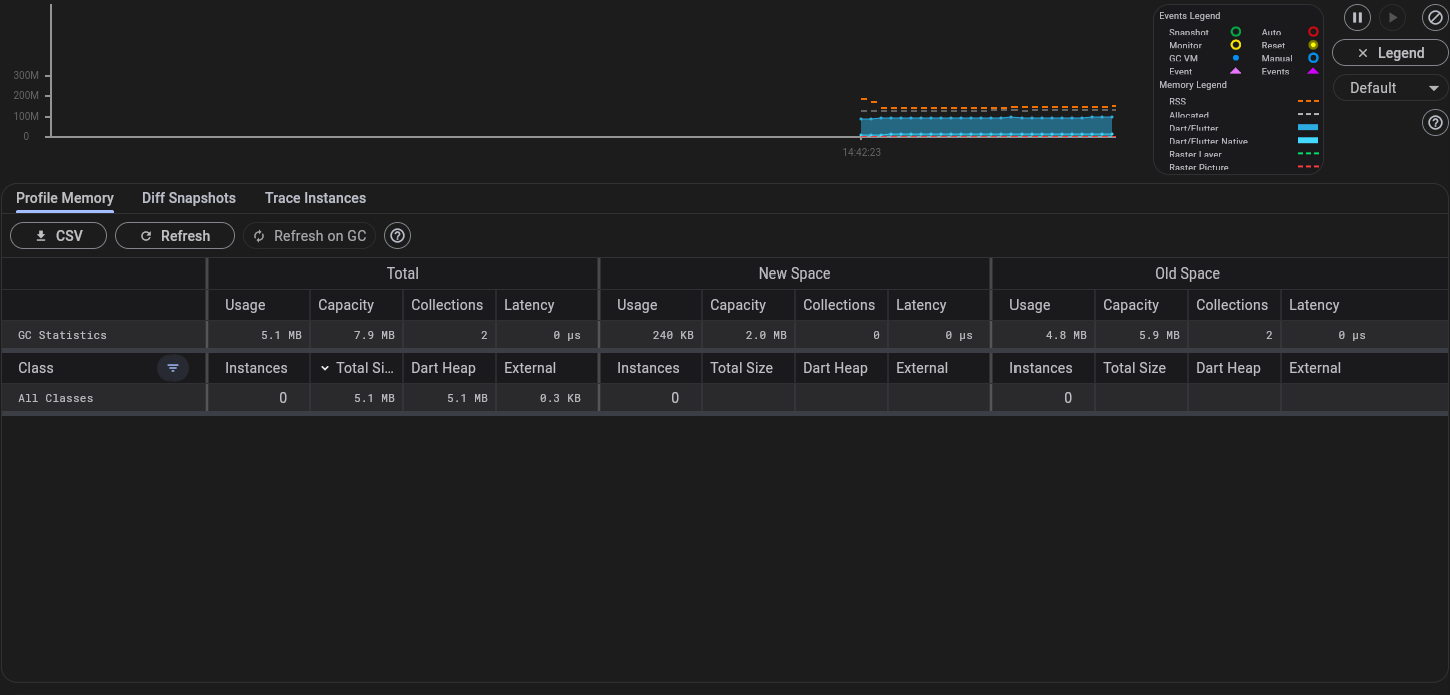The height and width of the screenshot is (695, 1450).
Task: Pause the memory chart recording
Action: click(x=1357, y=17)
